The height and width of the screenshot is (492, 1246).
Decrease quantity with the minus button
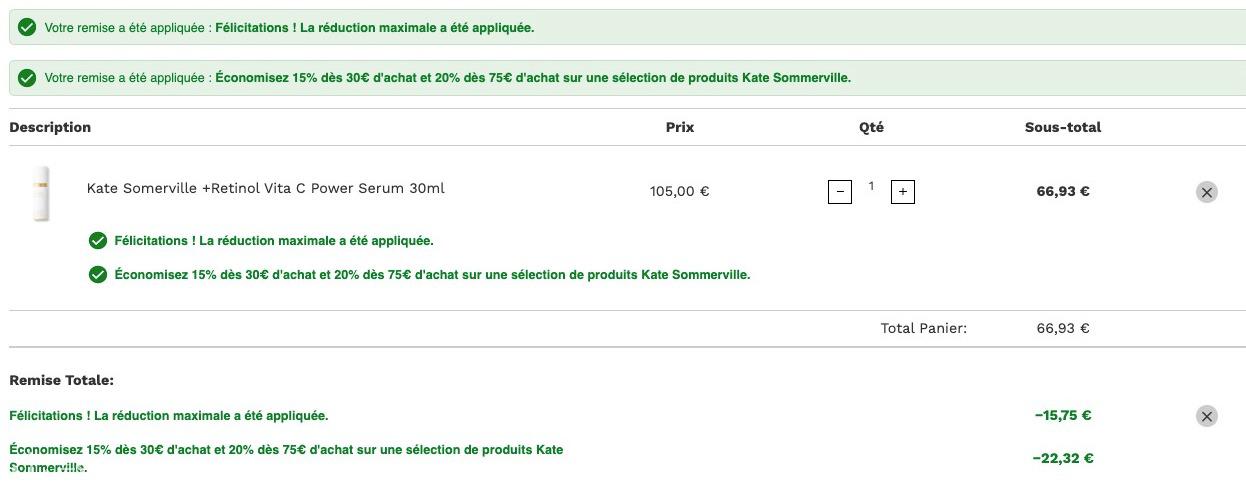click(x=840, y=191)
